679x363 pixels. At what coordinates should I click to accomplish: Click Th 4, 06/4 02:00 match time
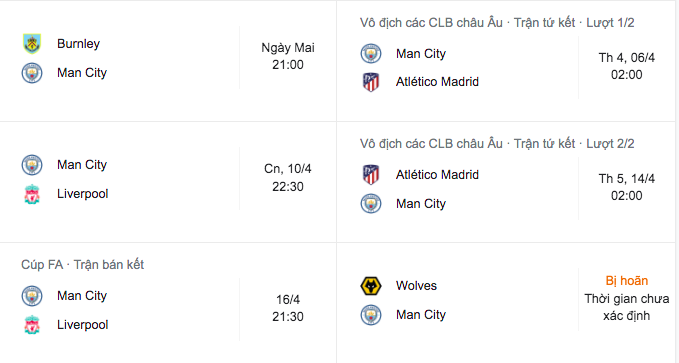(x=627, y=66)
